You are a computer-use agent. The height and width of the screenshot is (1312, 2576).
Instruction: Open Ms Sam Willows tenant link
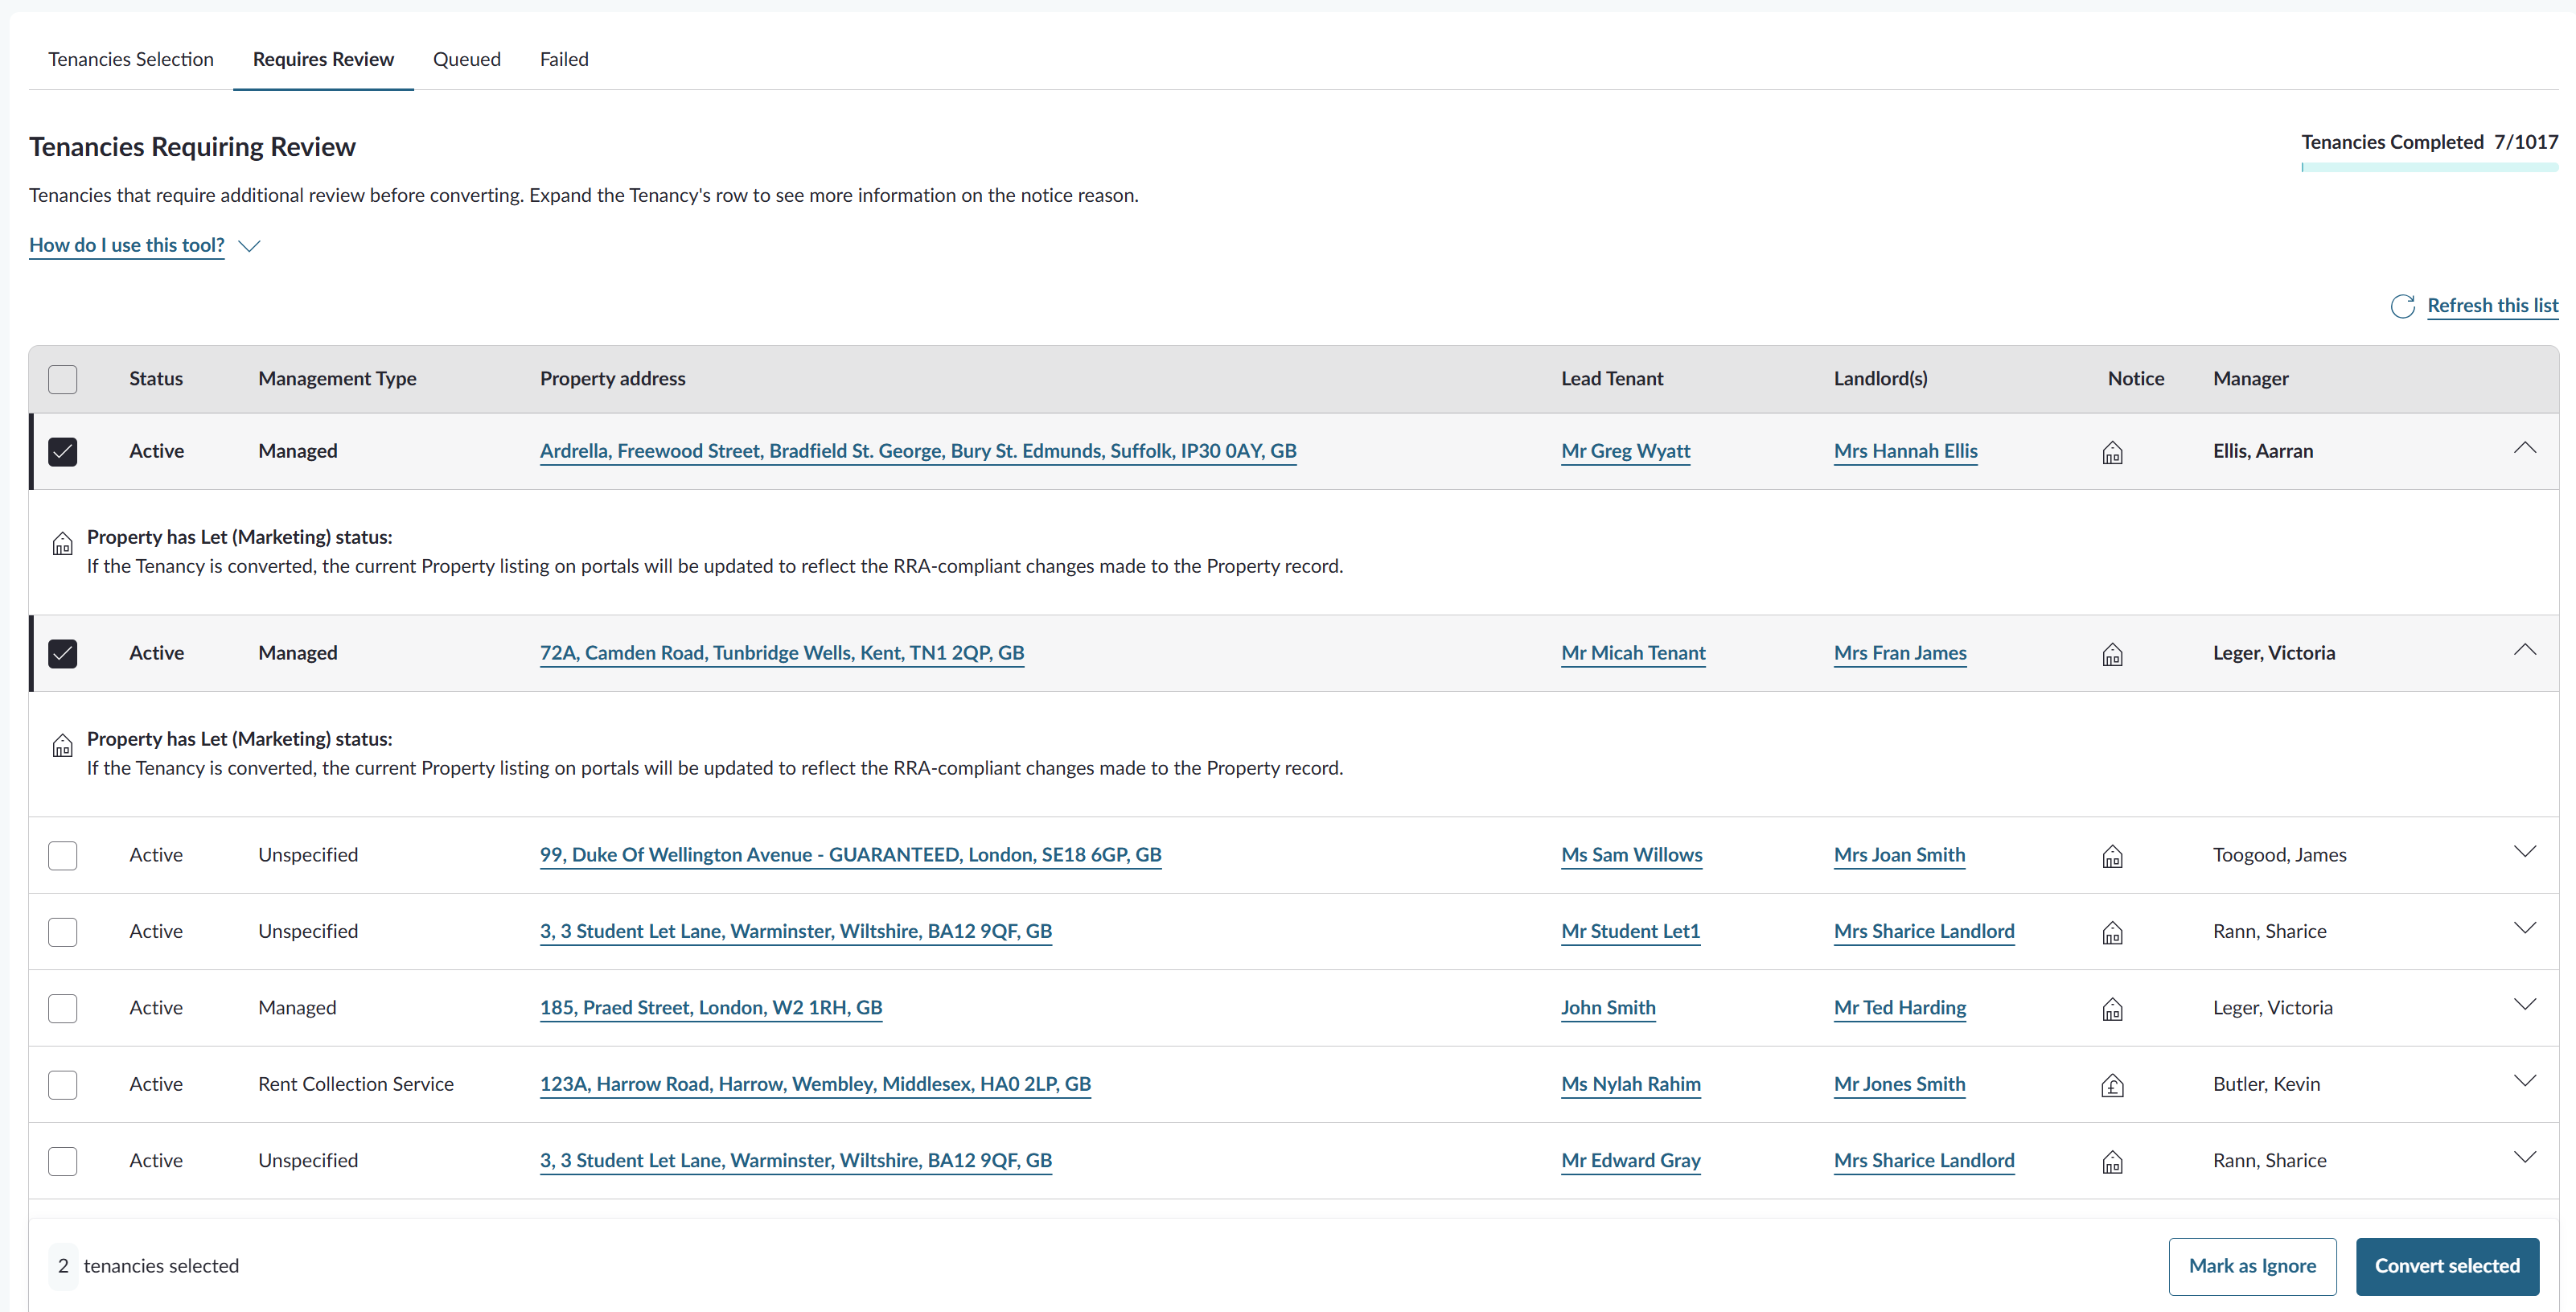[1631, 855]
